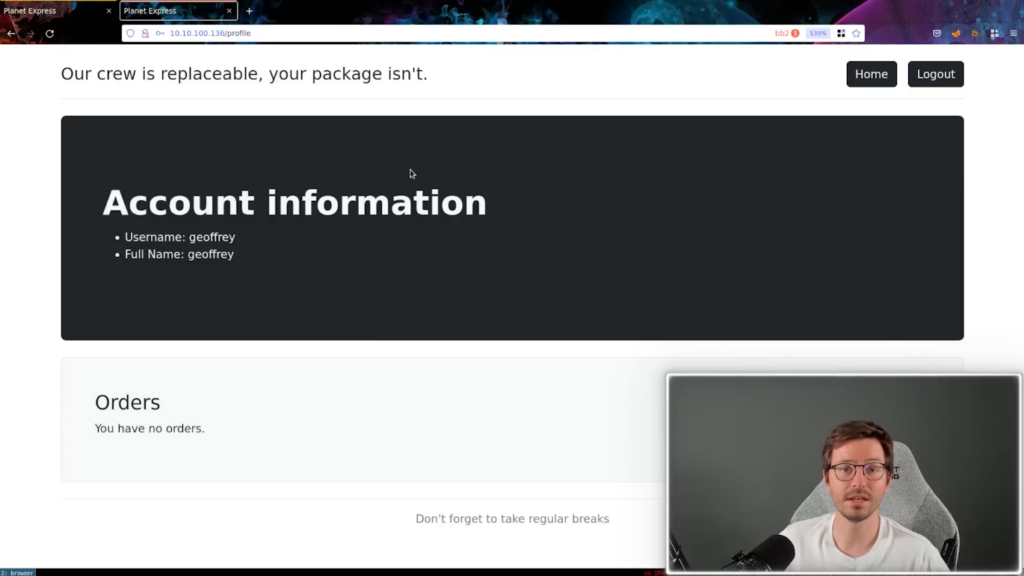Reload the profile page

pyautogui.click(x=50, y=33)
